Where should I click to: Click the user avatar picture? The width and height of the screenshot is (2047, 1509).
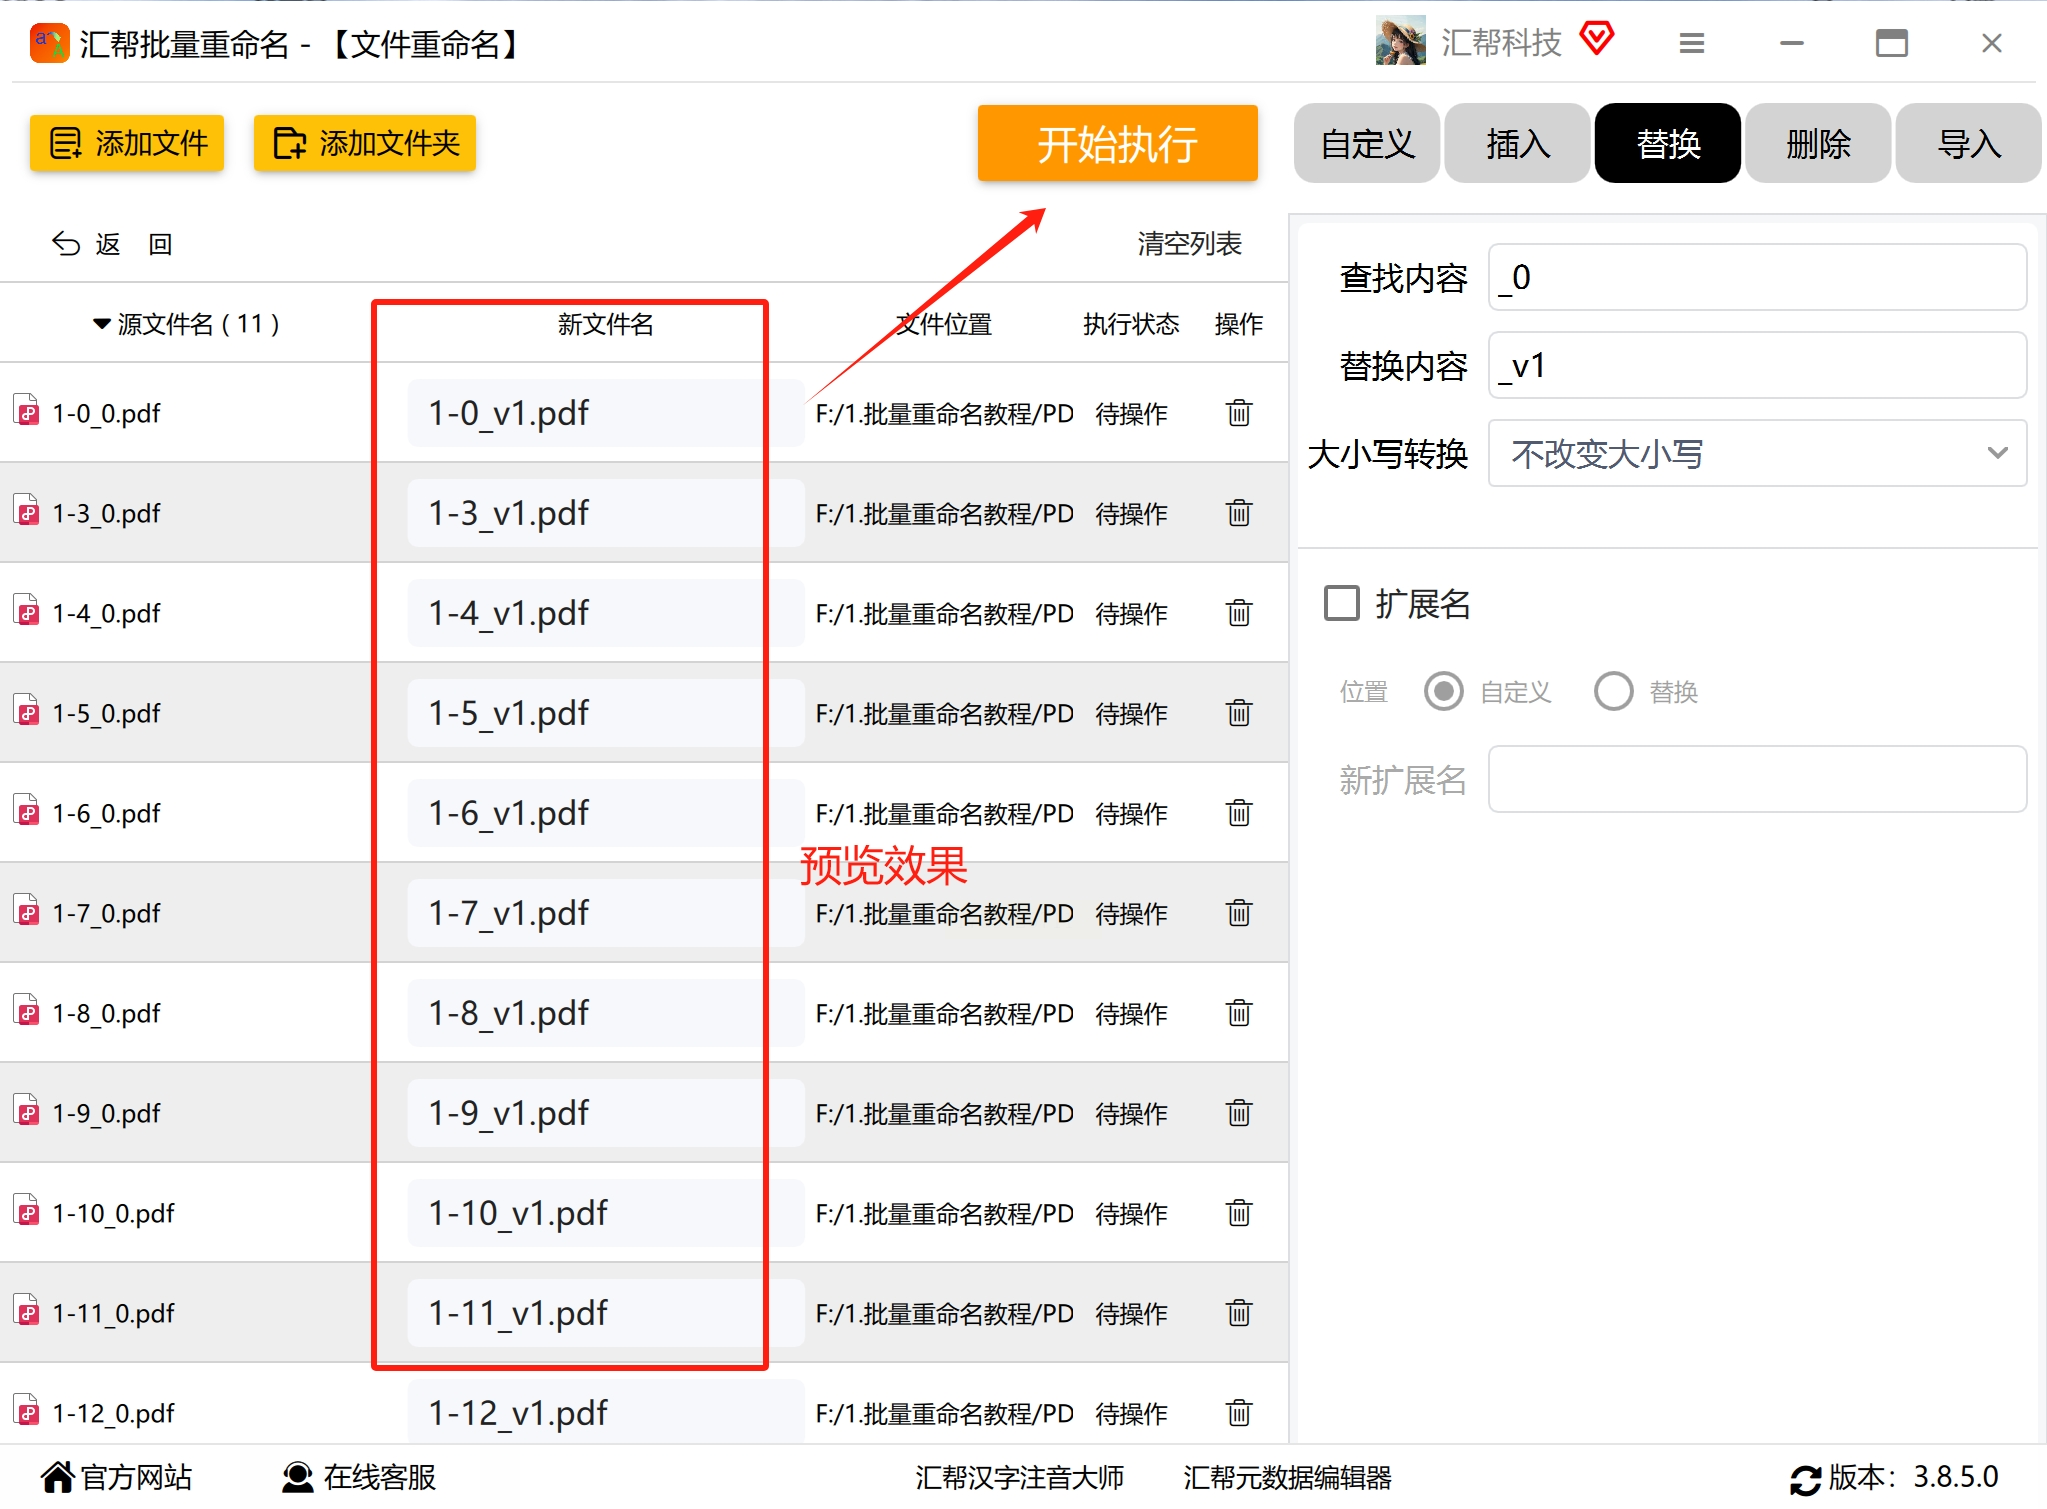(x=1400, y=41)
